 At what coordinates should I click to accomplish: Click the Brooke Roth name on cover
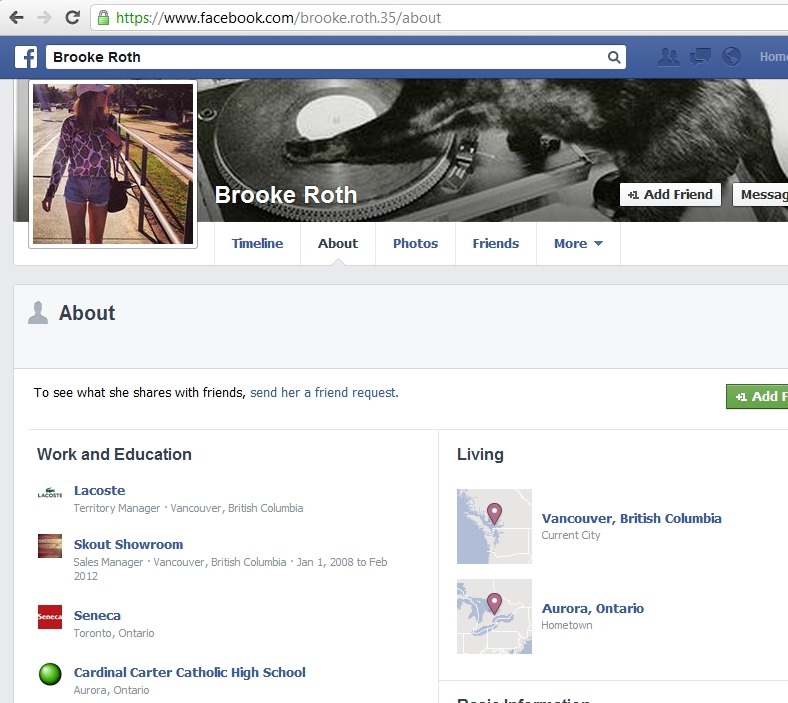click(286, 195)
